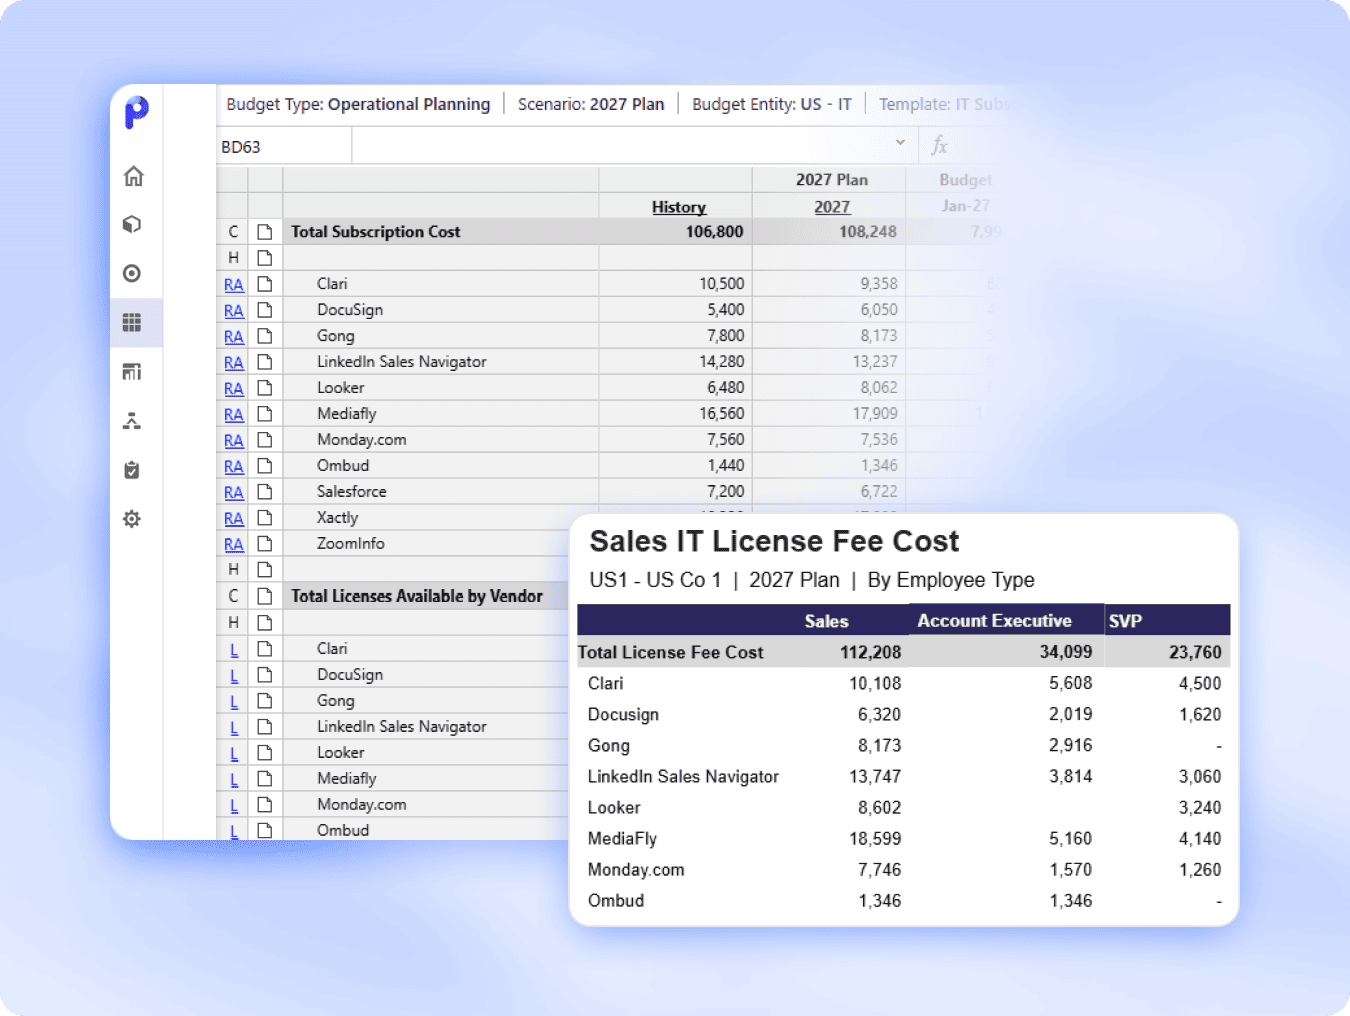Image resolution: width=1350 pixels, height=1016 pixels.
Task: Click the document icon in Ombud subscription row
Action: point(265,466)
